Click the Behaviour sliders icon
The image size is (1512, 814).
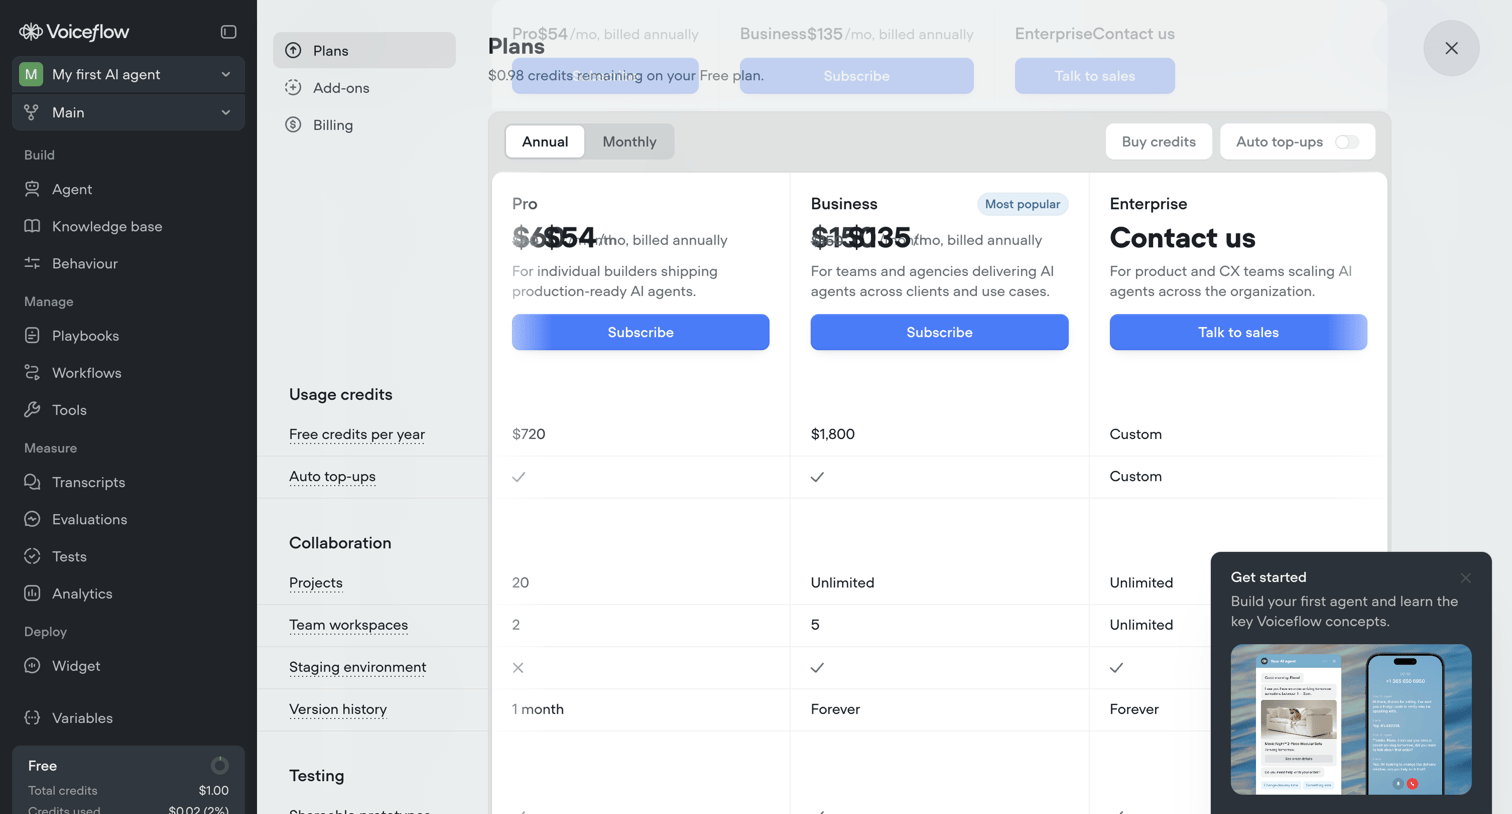pyautogui.click(x=32, y=263)
